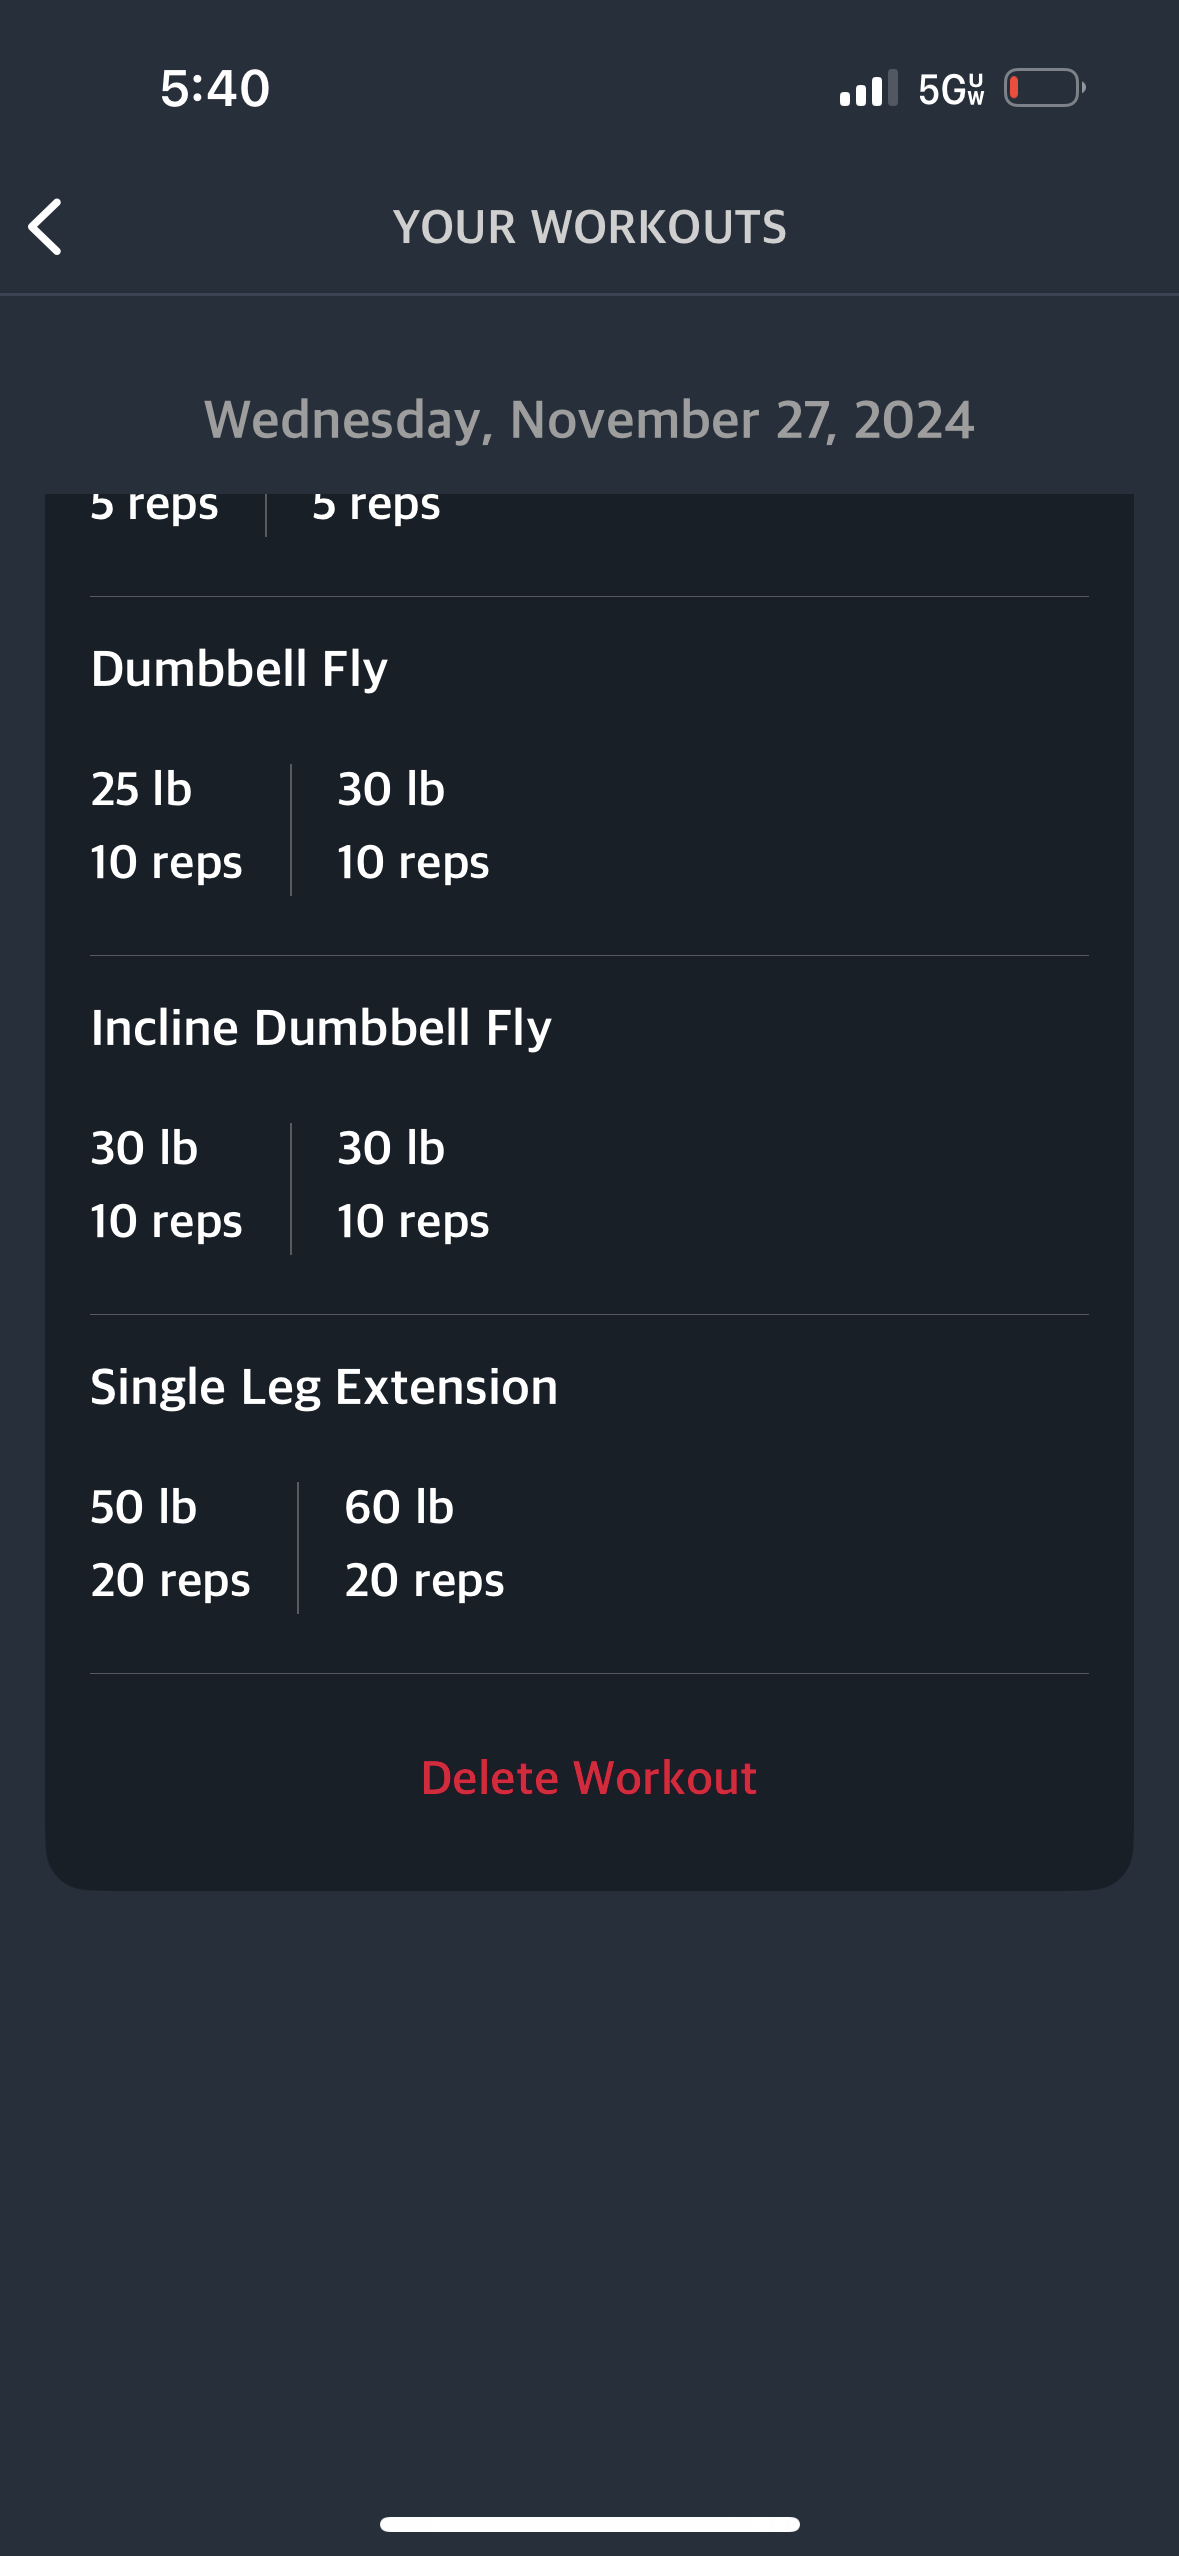1179x2556 pixels.
Task: Select Dumbbell Fly 25 lb set
Action: [166, 826]
